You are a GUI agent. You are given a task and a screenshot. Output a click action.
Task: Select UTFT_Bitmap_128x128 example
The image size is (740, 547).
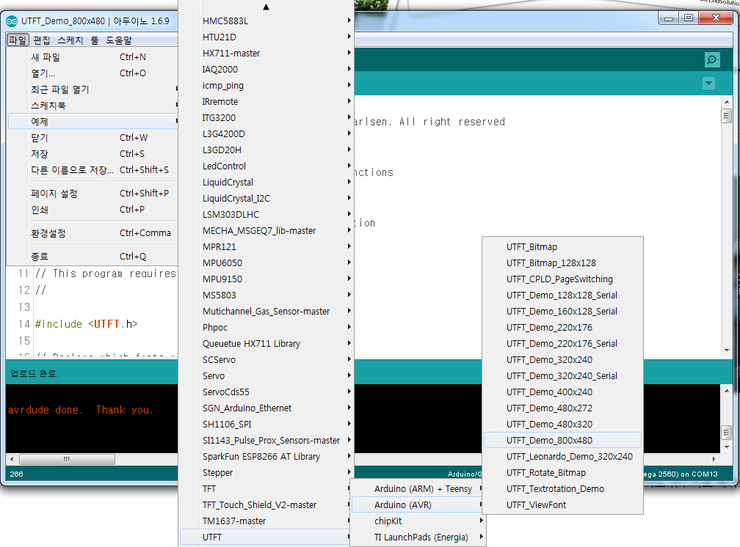[x=563, y=263]
